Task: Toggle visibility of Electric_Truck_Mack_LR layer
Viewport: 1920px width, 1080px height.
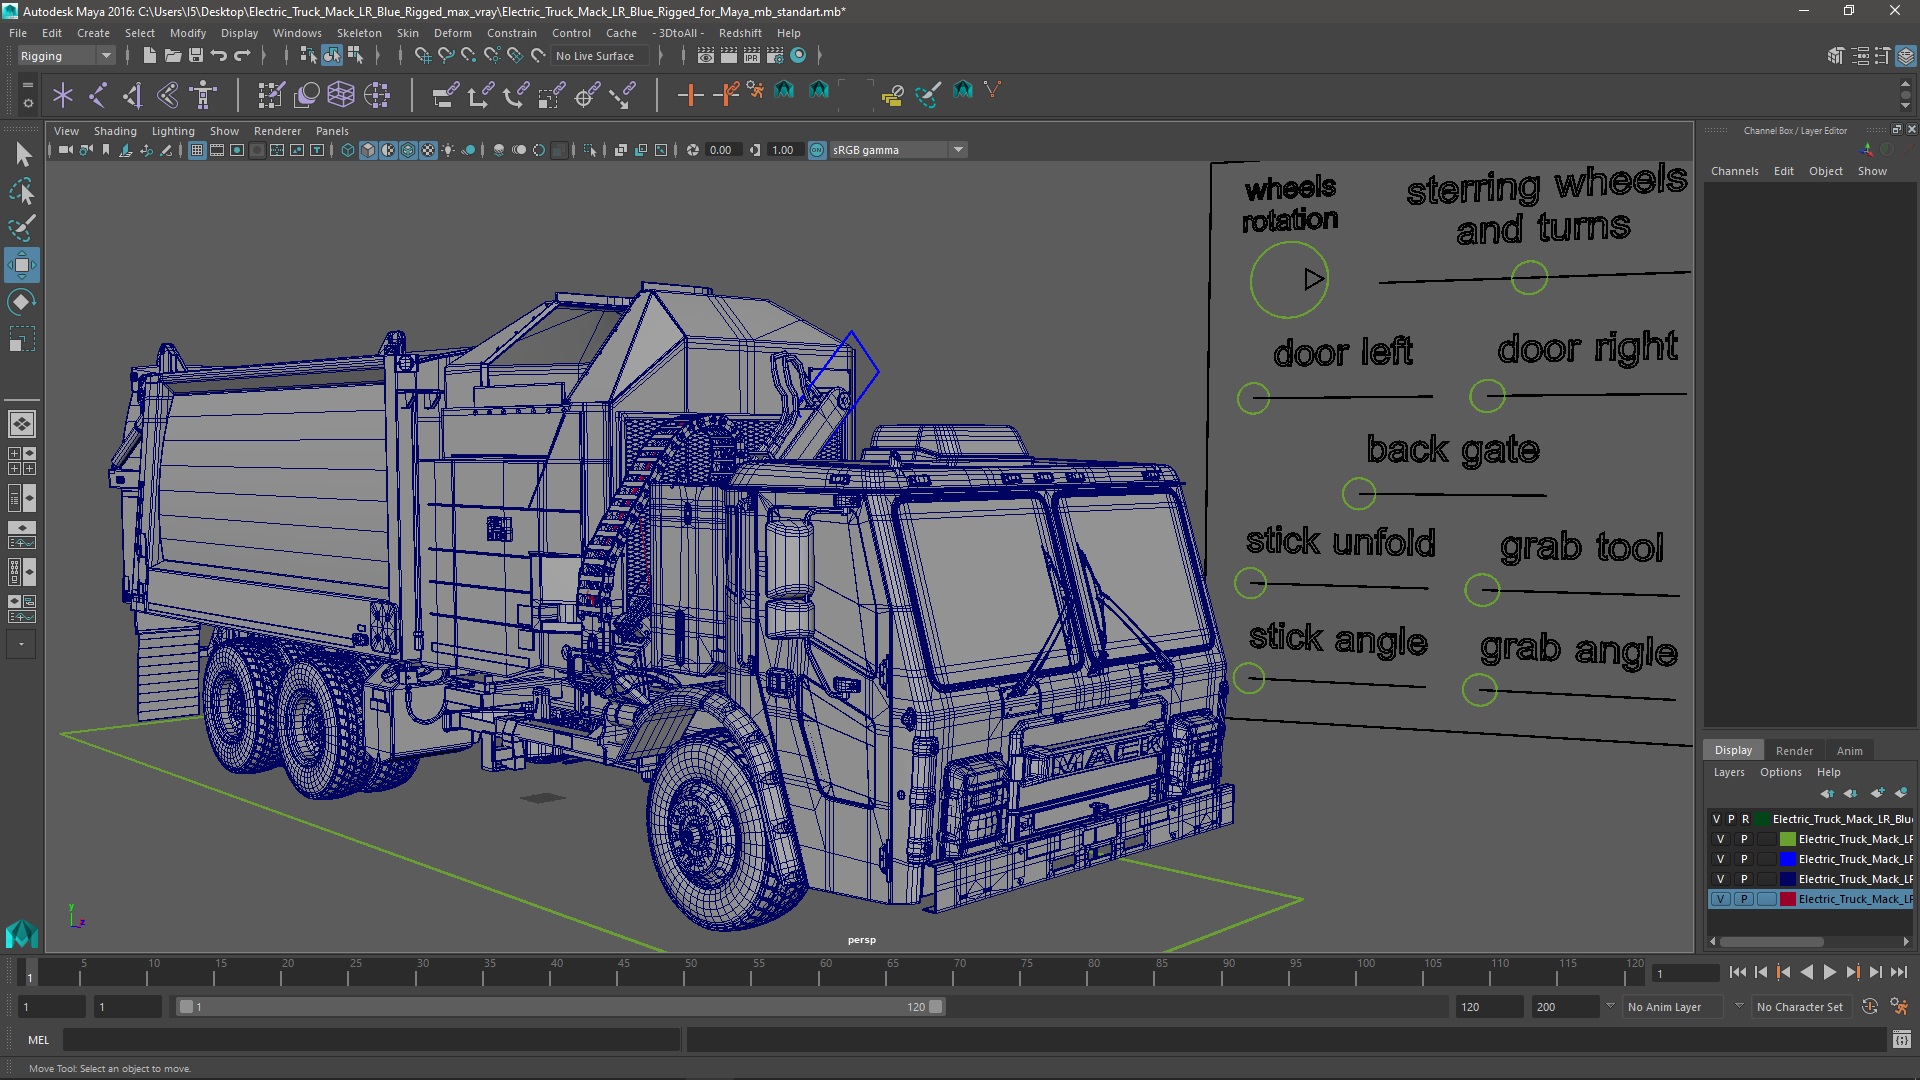Action: click(x=1720, y=898)
